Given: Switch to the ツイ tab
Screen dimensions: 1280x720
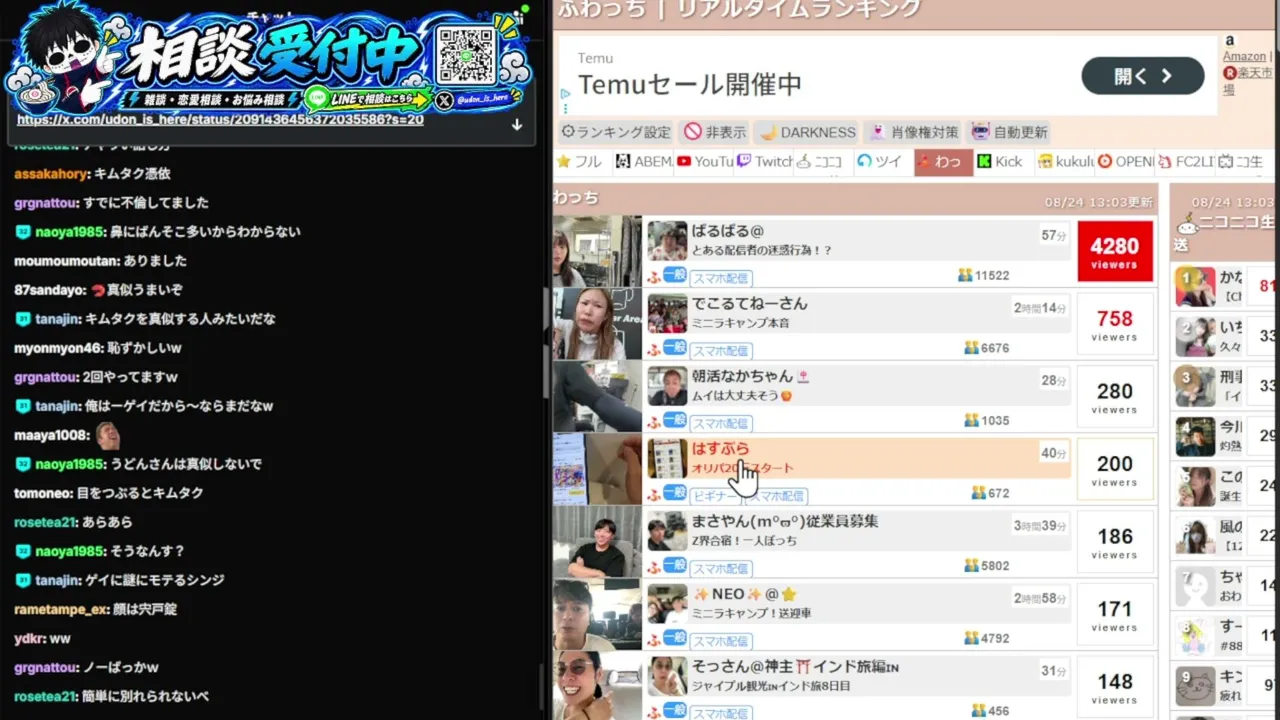Looking at the screenshot, I should tap(883, 162).
